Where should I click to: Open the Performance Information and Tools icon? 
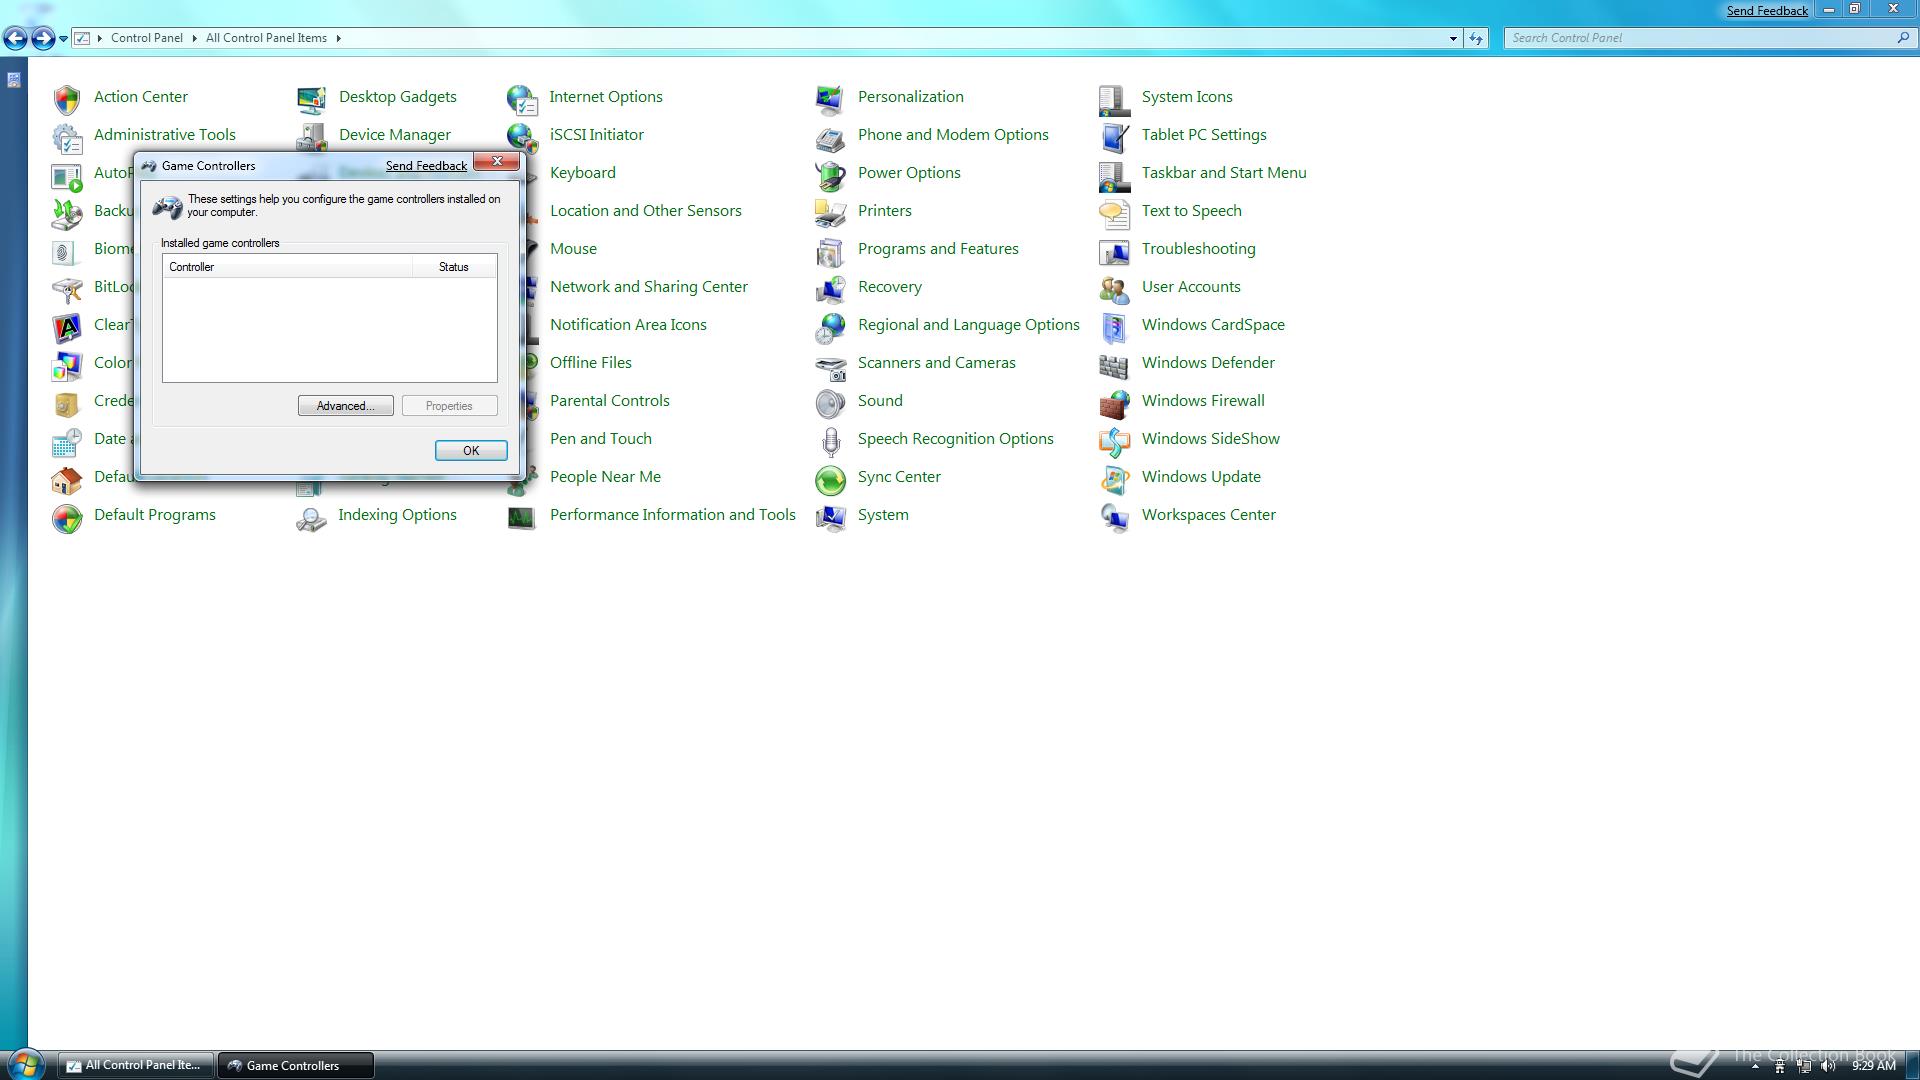521,516
